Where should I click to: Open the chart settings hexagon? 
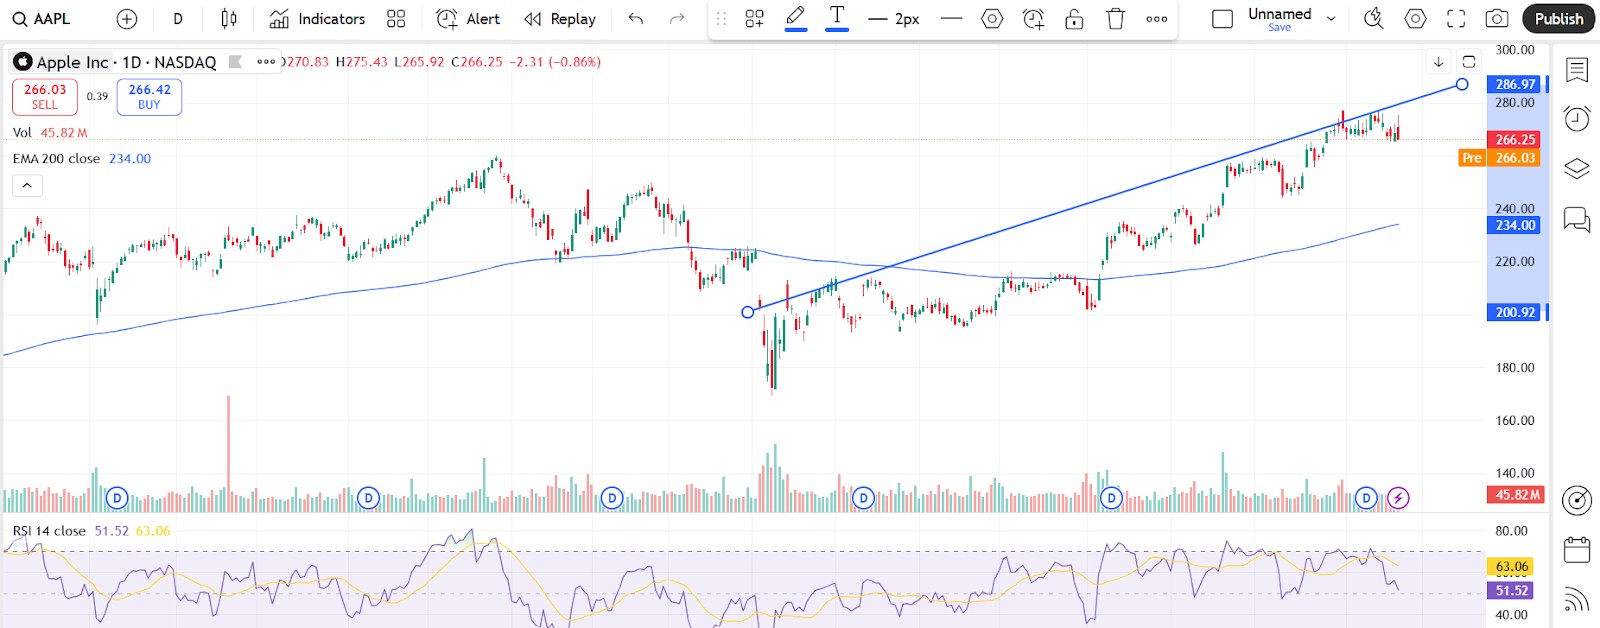(x=1415, y=19)
